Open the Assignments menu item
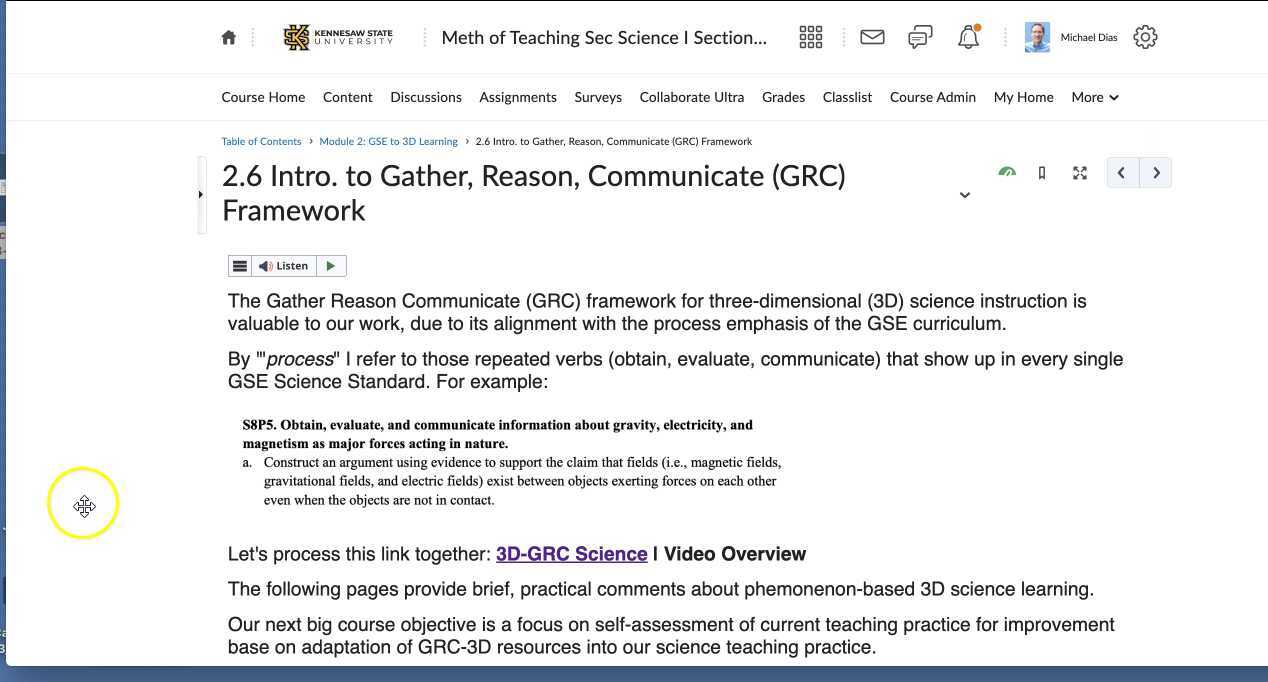The height and width of the screenshot is (682, 1268). click(x=517, y=97)
